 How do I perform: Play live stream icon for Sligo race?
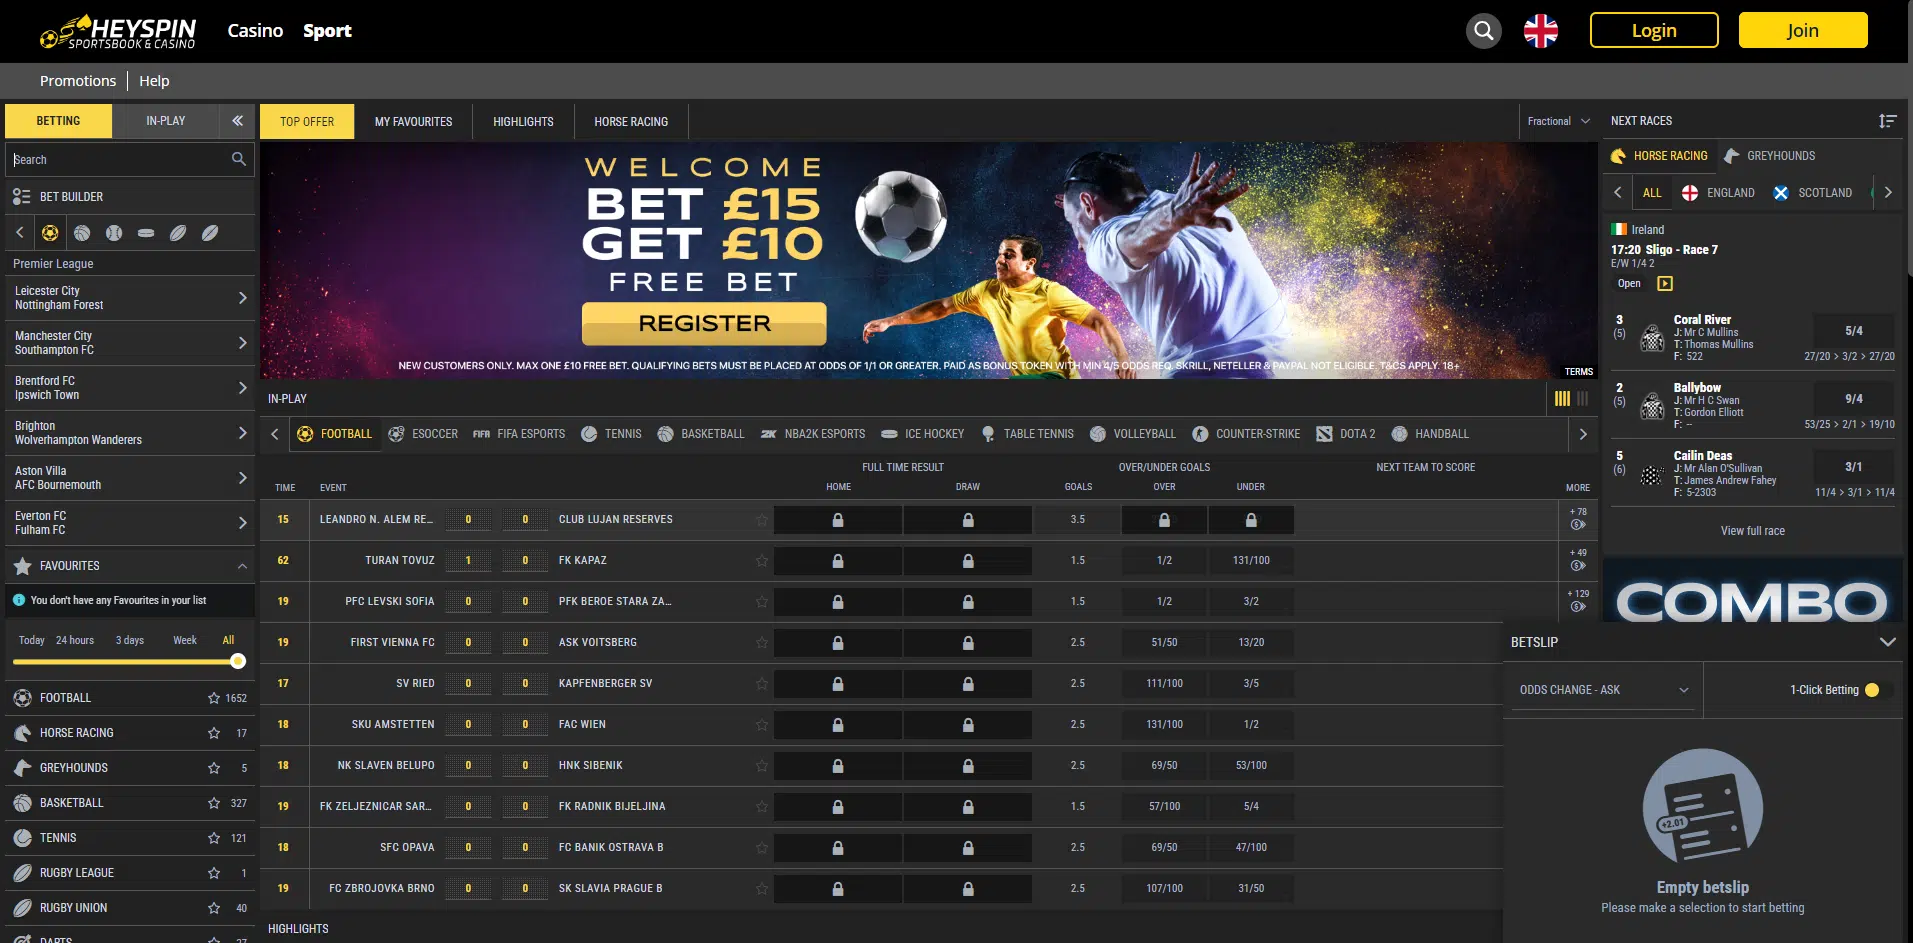point(1665,284)
